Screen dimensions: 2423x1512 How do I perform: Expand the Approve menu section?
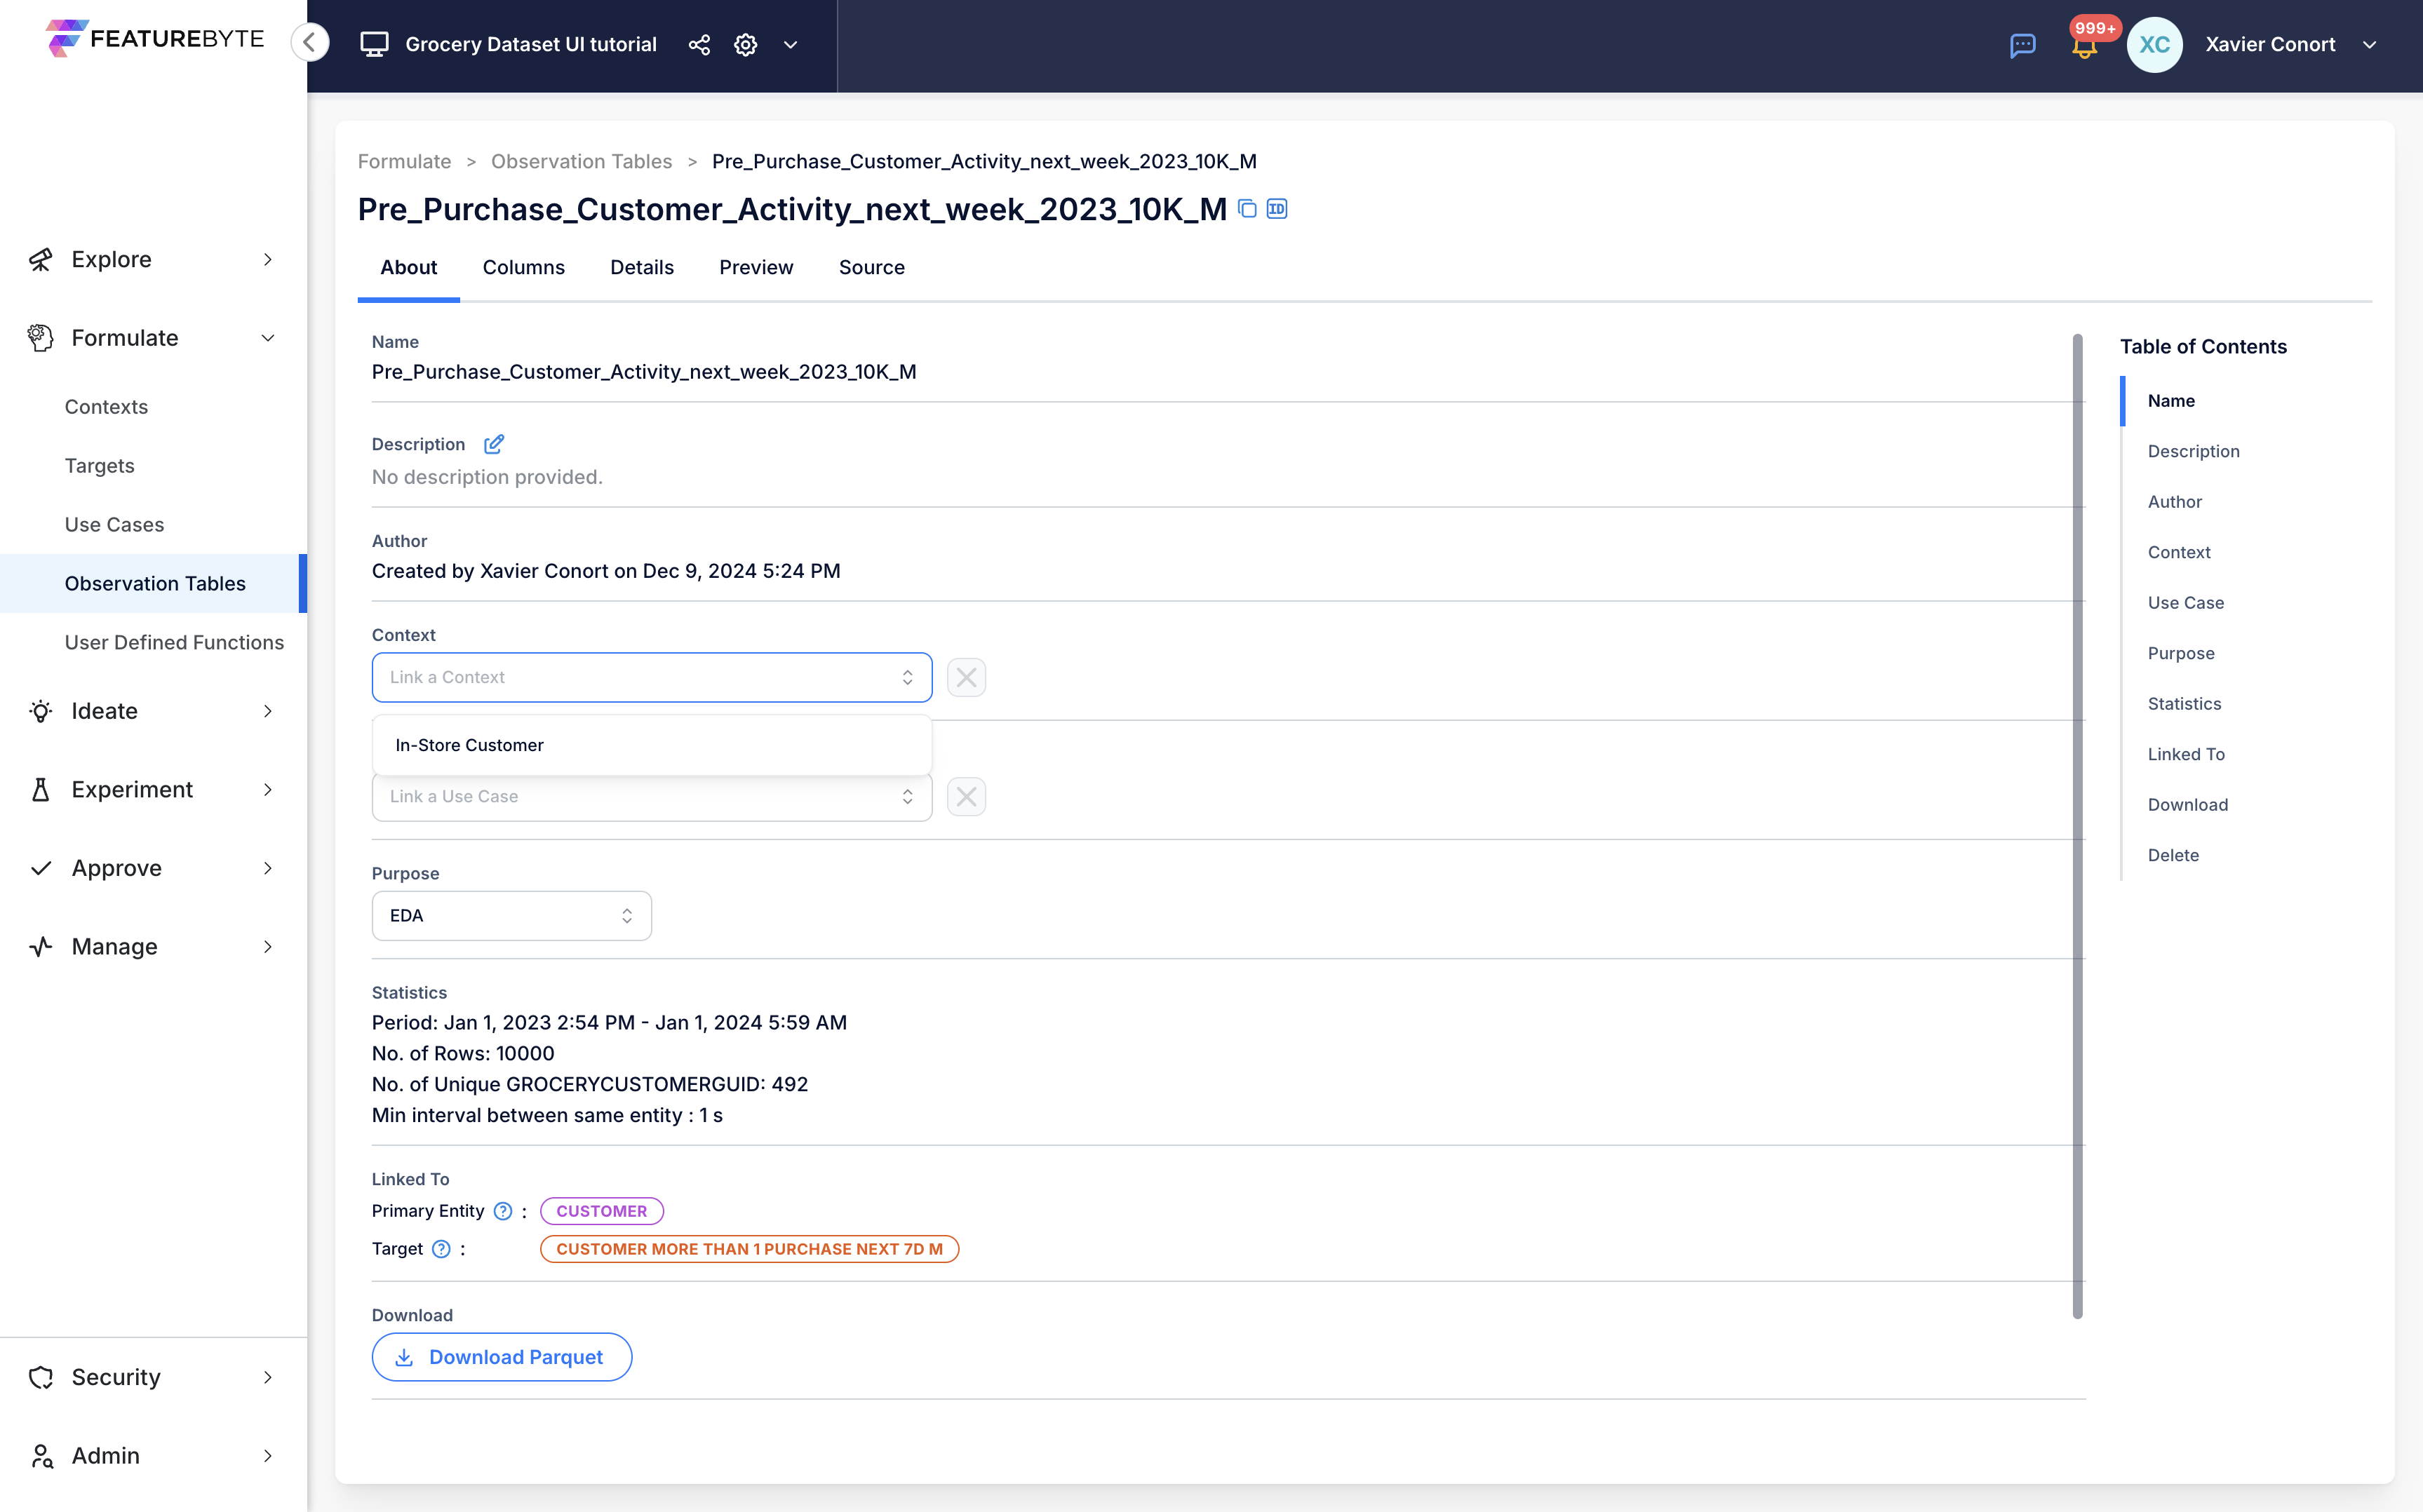pos(267,868)
